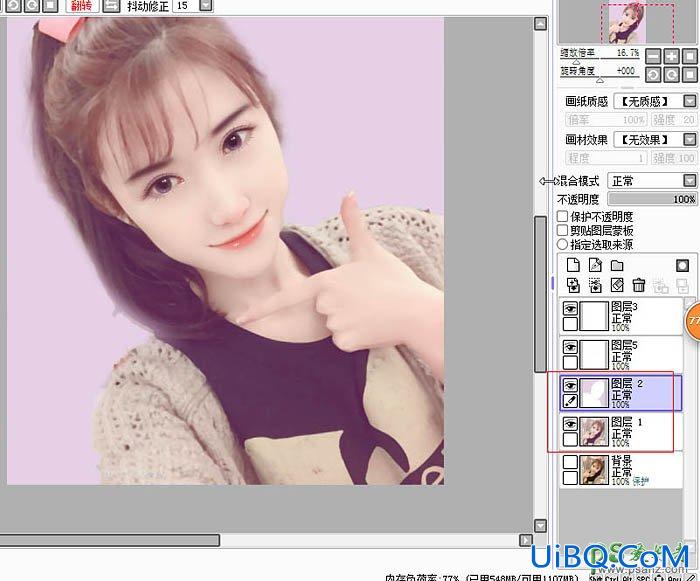Click the canvas vertical scrollbar thumb
700x581 pixels.
coord(540,294)
